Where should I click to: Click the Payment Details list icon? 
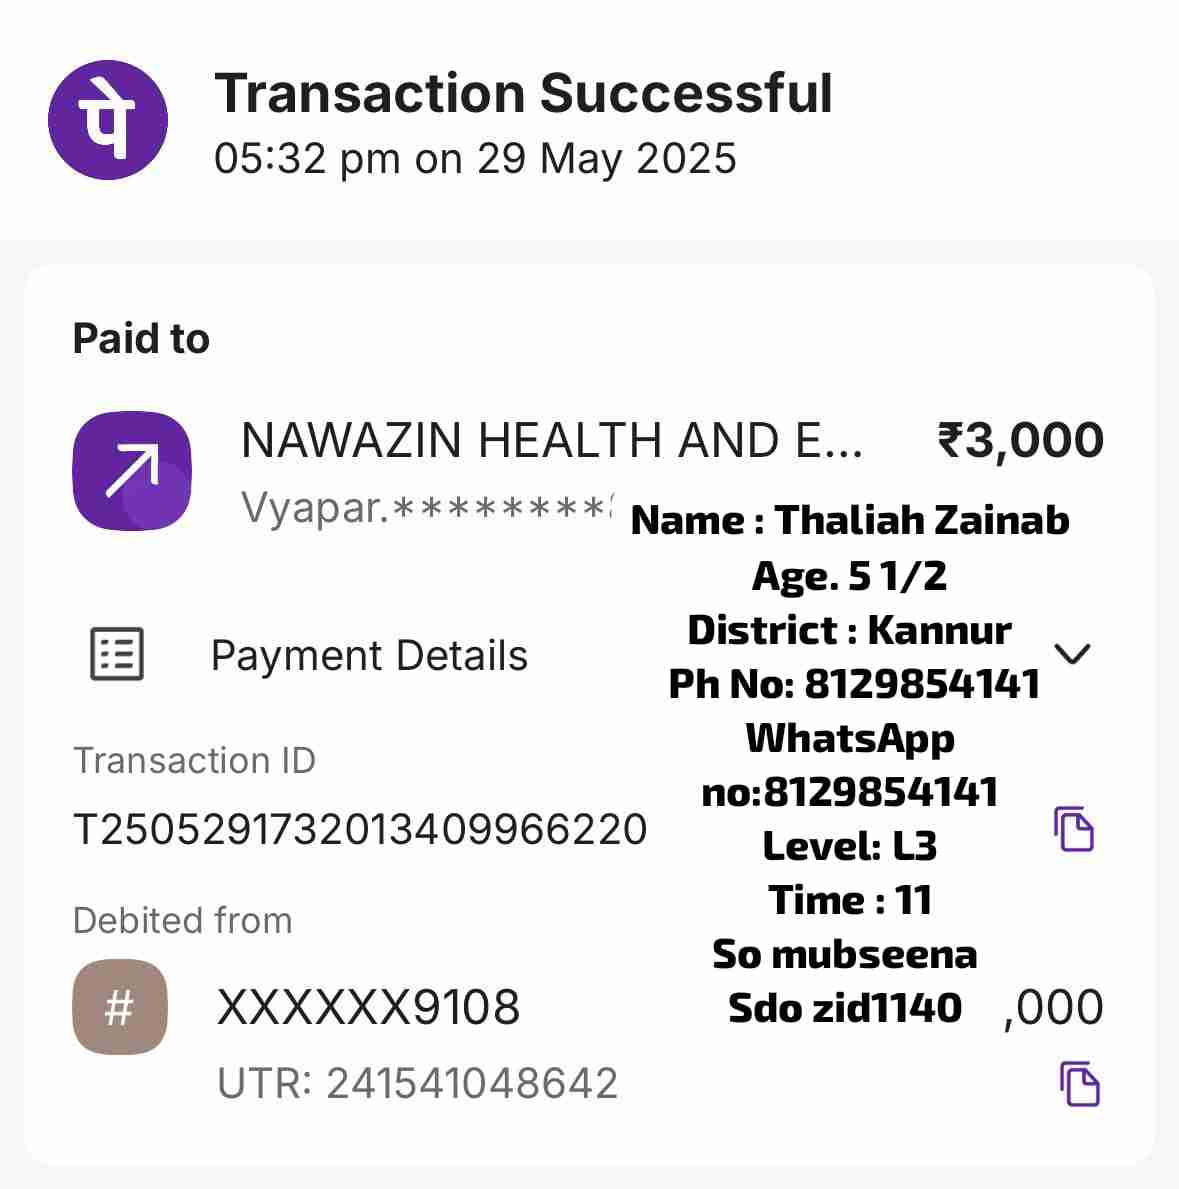tap(117, 655)
